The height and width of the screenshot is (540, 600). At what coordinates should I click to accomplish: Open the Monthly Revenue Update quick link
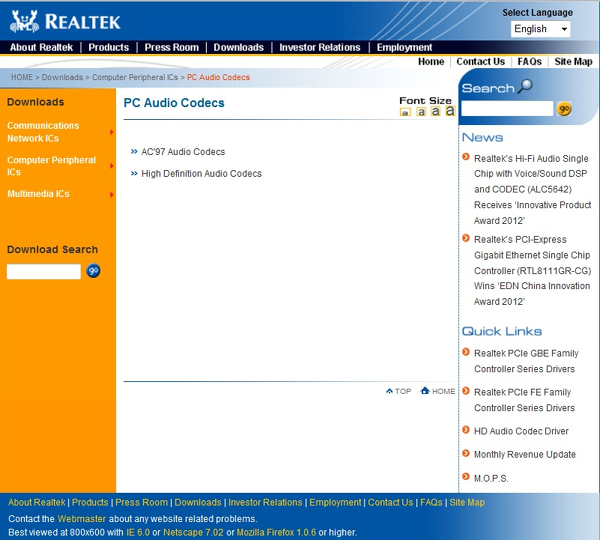pyautogui.click(x=525, y=454)
